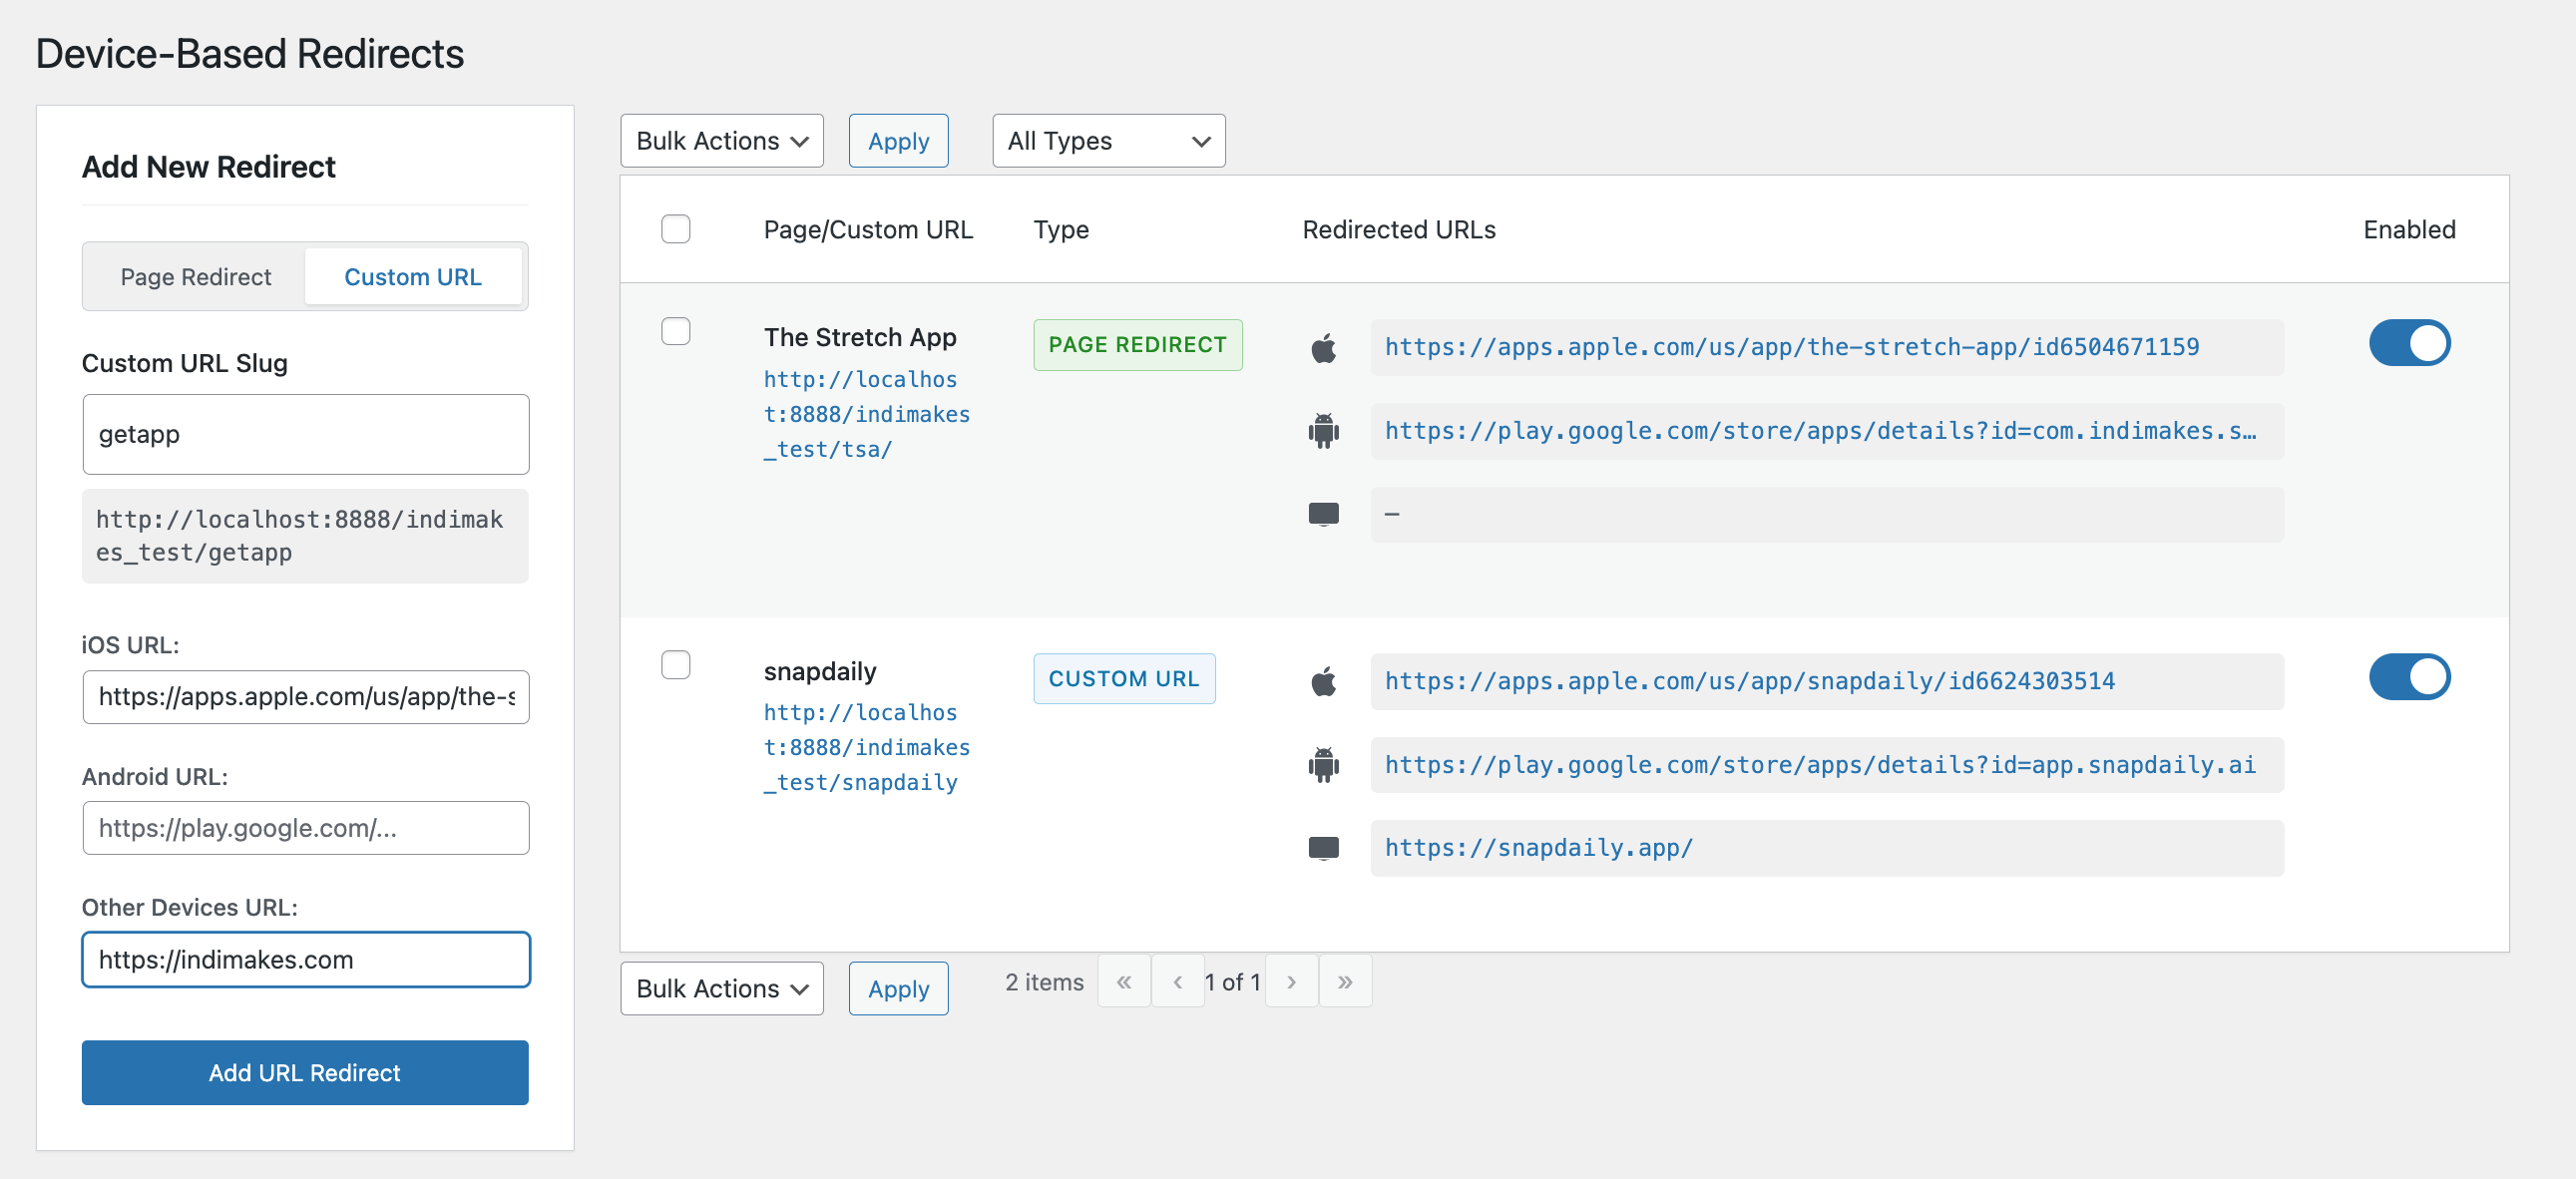
Task: Click The Stretch App empty desktop URL dash
Action: point(1391,514)
